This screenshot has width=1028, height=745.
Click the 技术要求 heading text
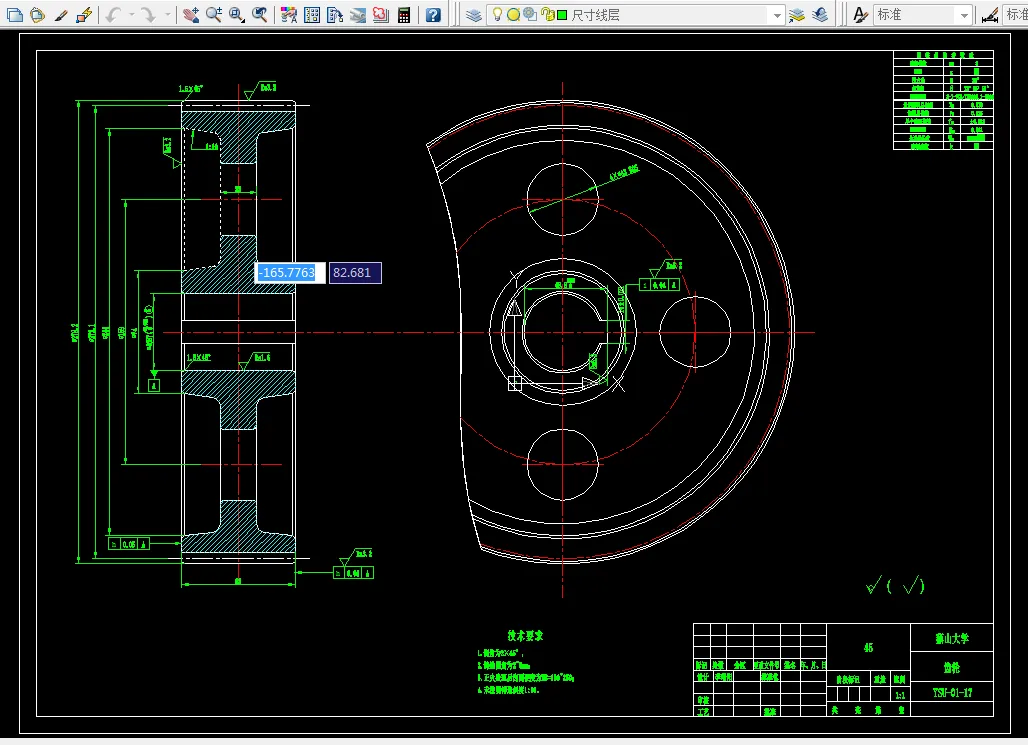[525, 635]
